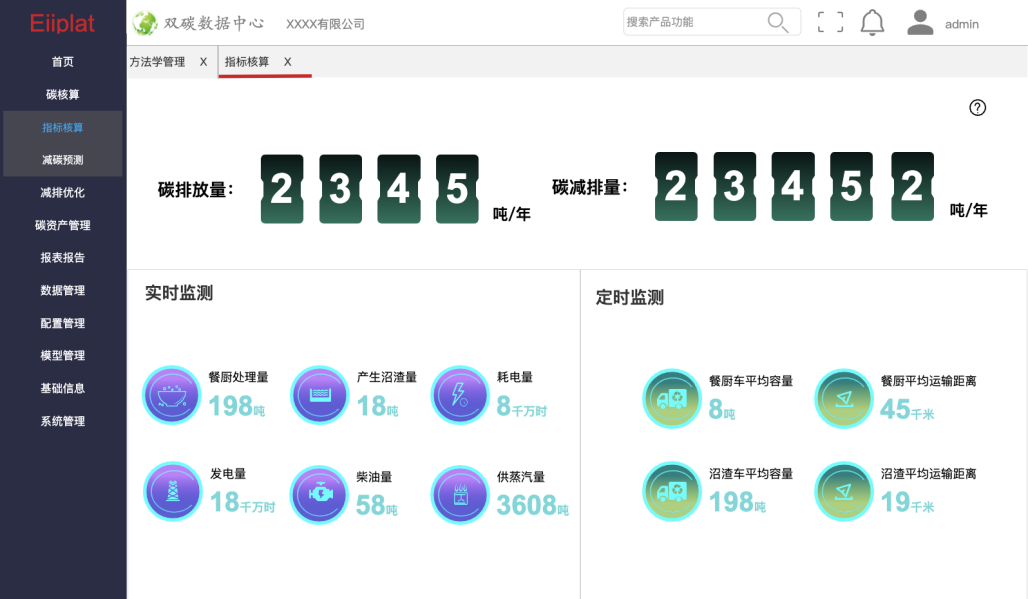Click the 产生沼渣量 tank icon
This screenshot has height=599, width=1028.
click(x=319, y=395)
